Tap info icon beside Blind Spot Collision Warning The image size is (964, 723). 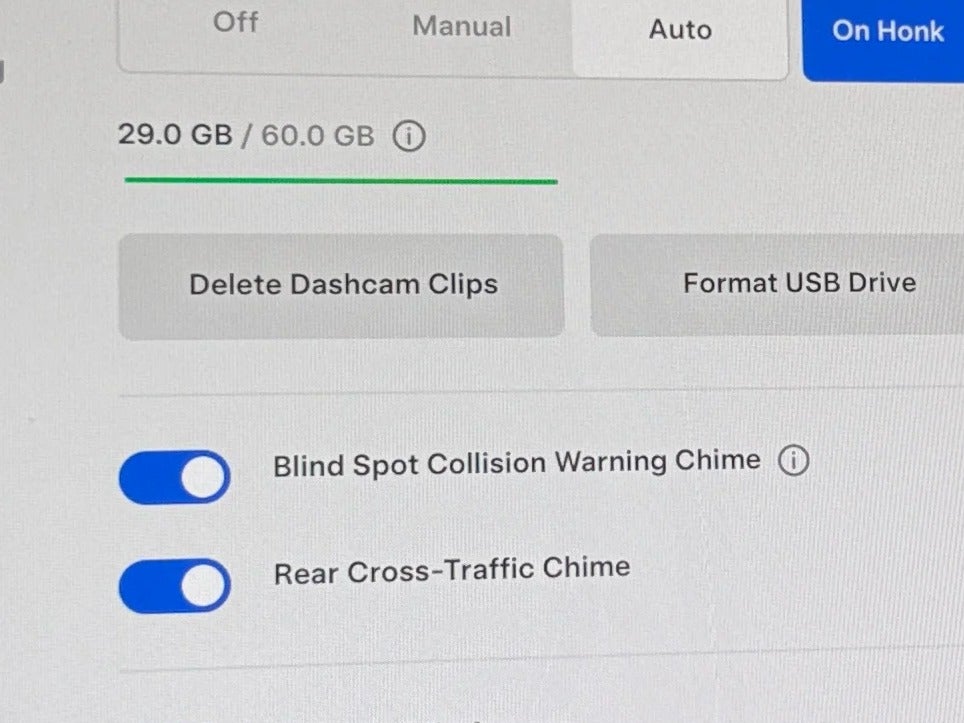(794, 460)
